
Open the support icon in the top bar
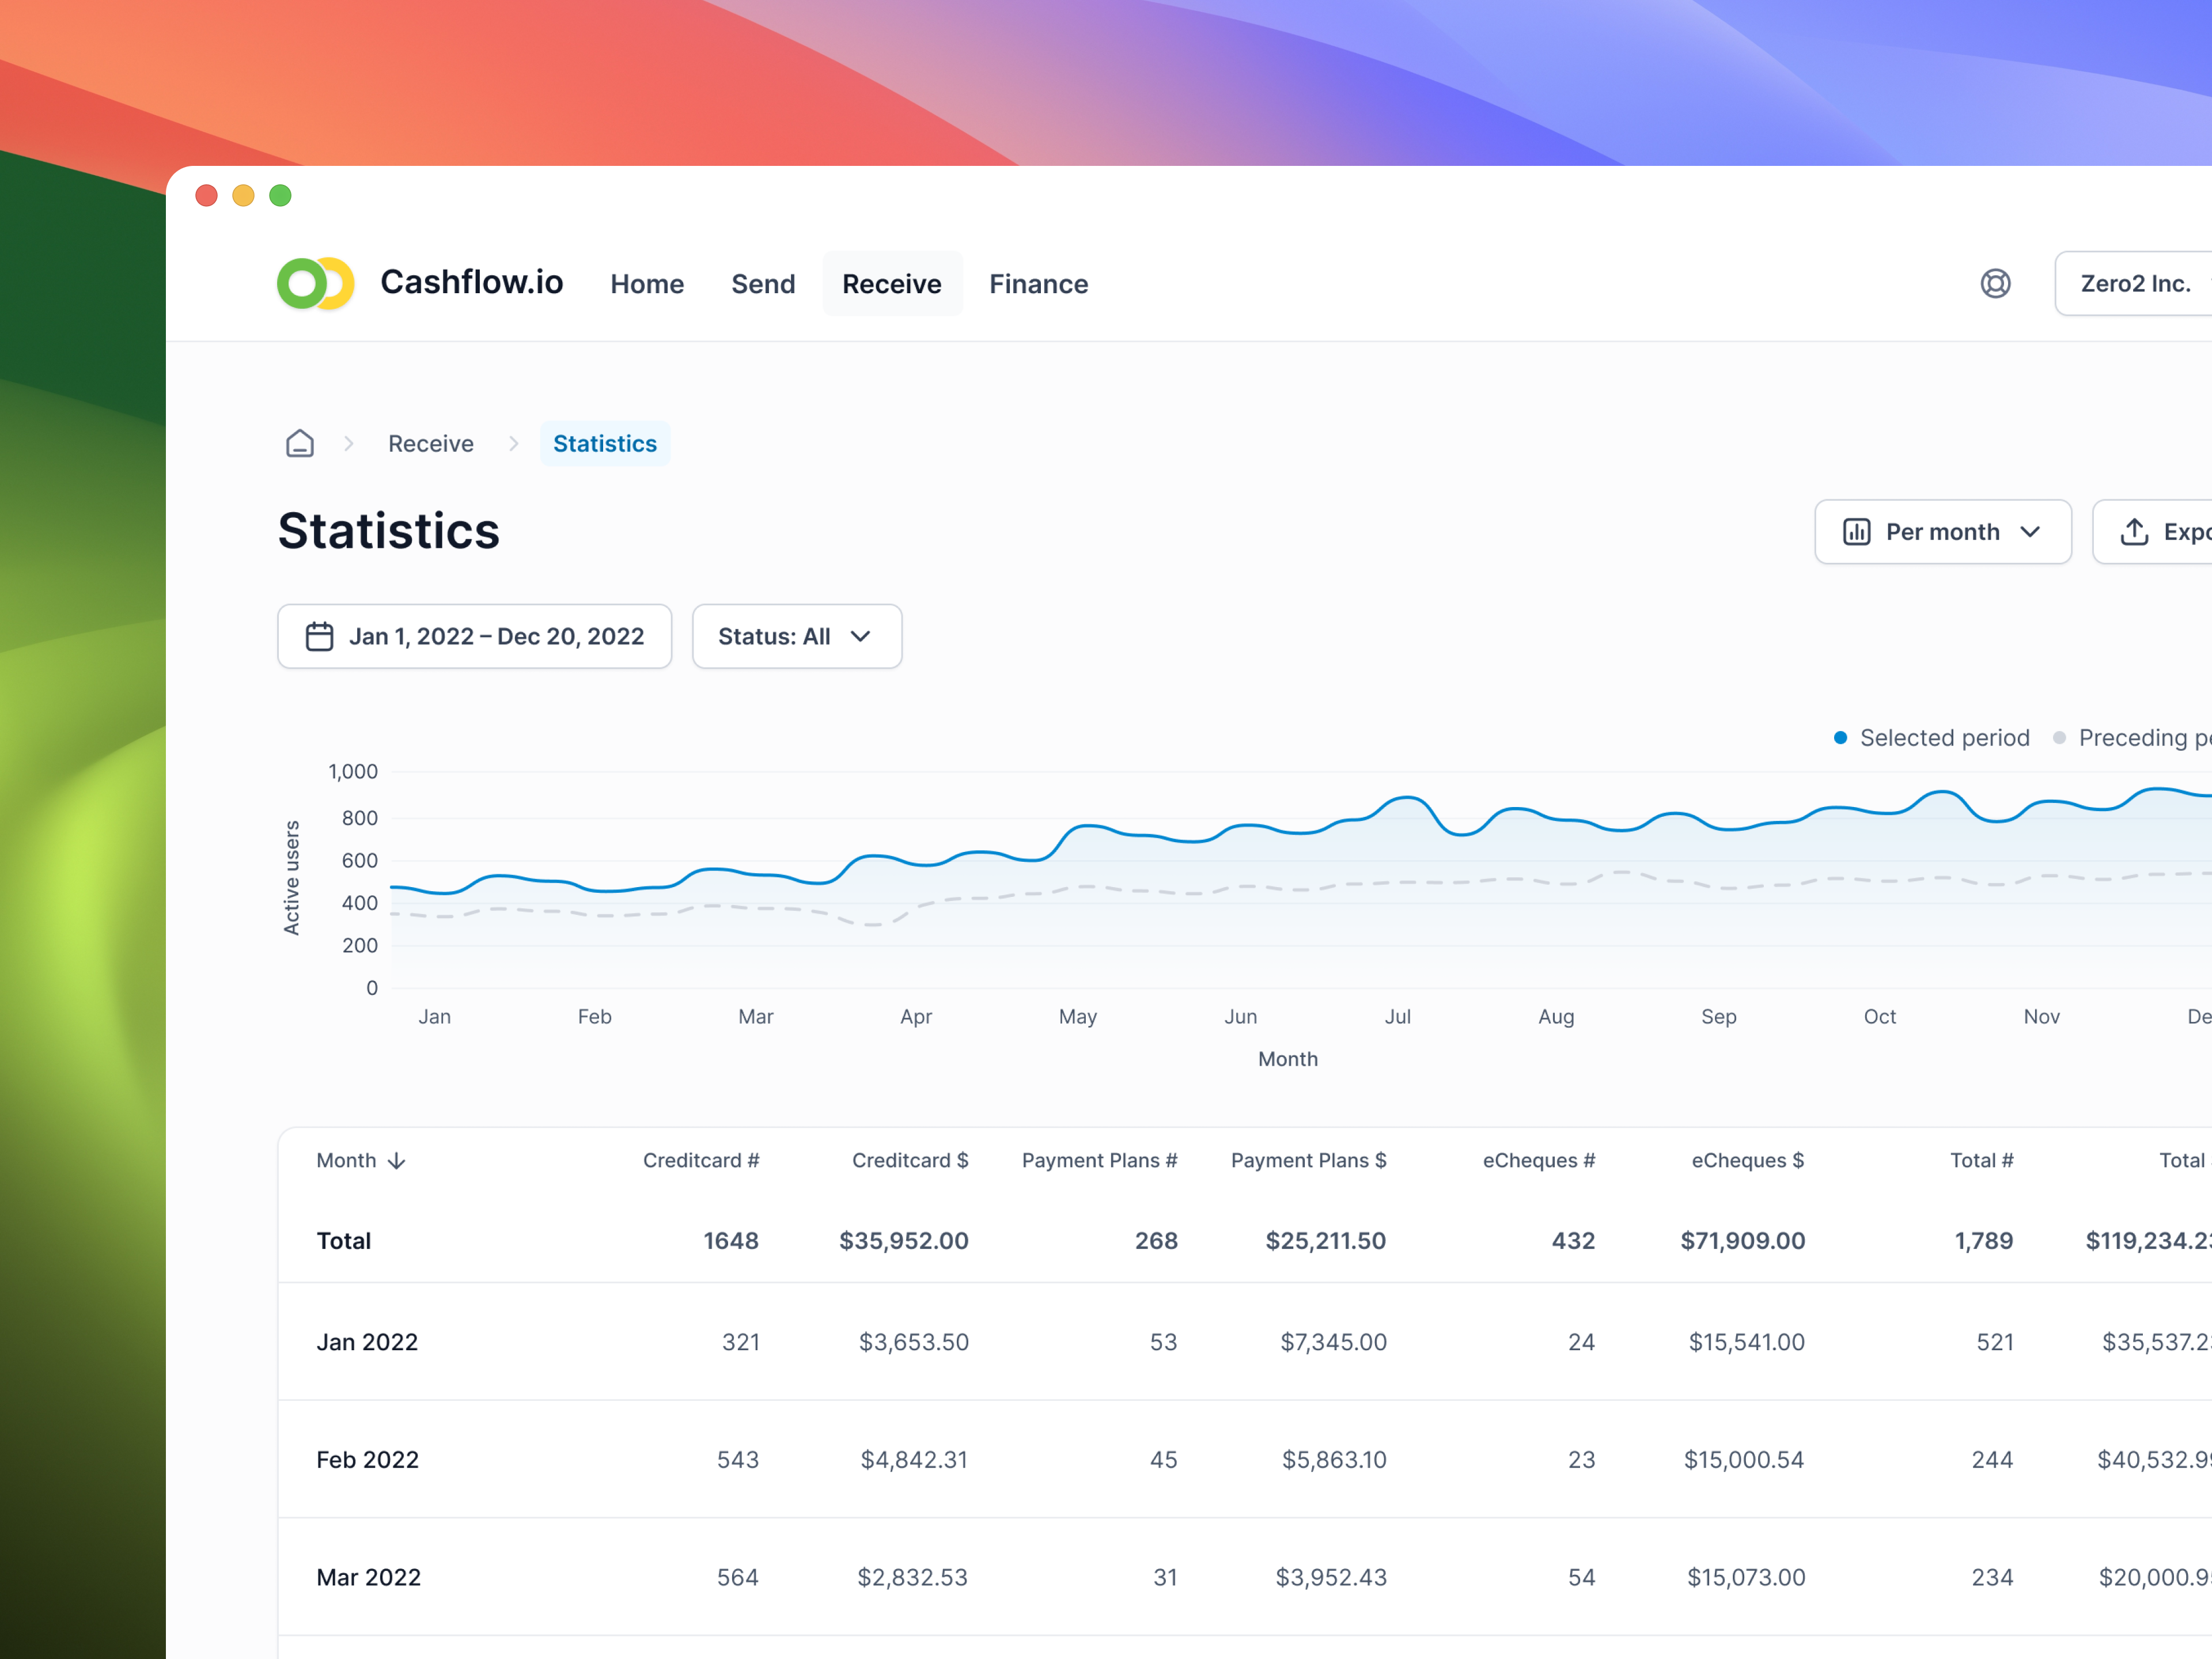click(1996, 283)
